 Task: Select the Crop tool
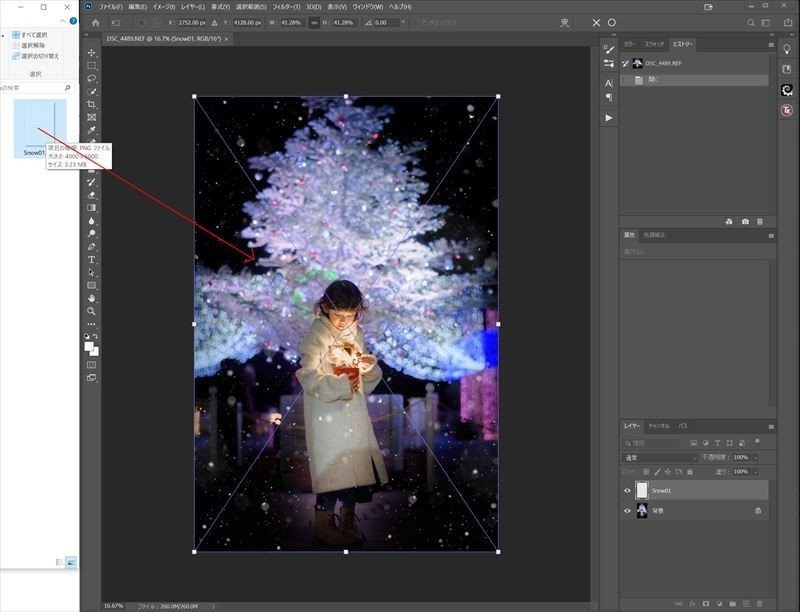click(91, 104)
